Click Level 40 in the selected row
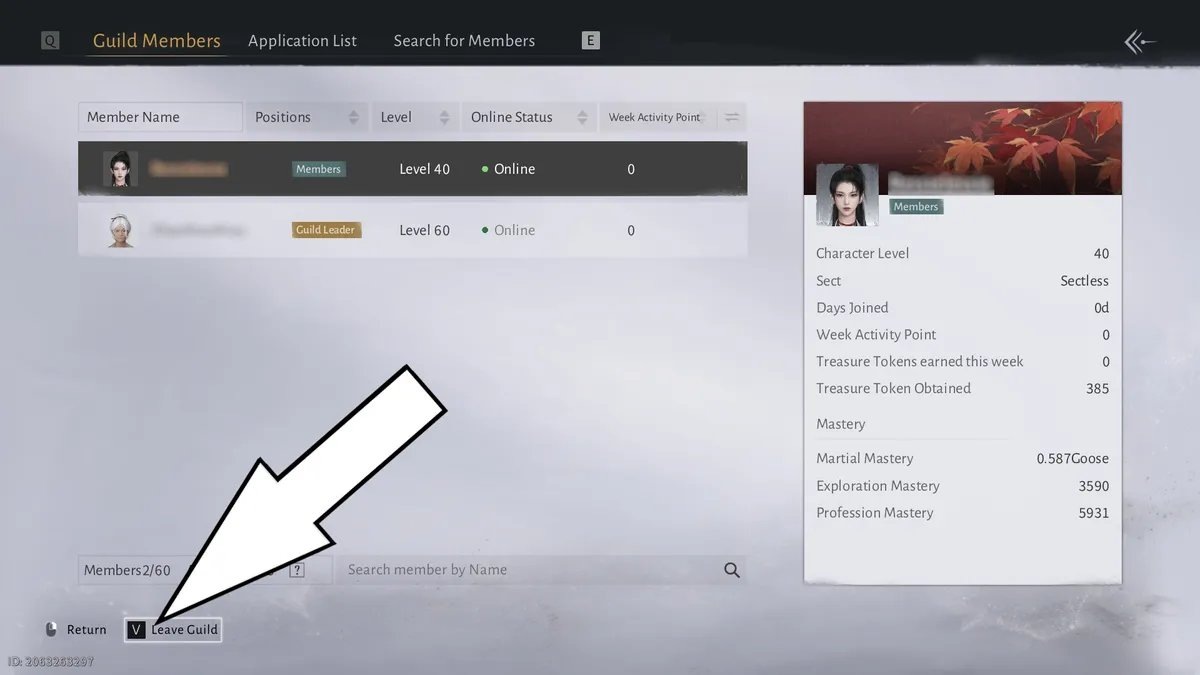The image size is (1200, 675). click(425, 169)
